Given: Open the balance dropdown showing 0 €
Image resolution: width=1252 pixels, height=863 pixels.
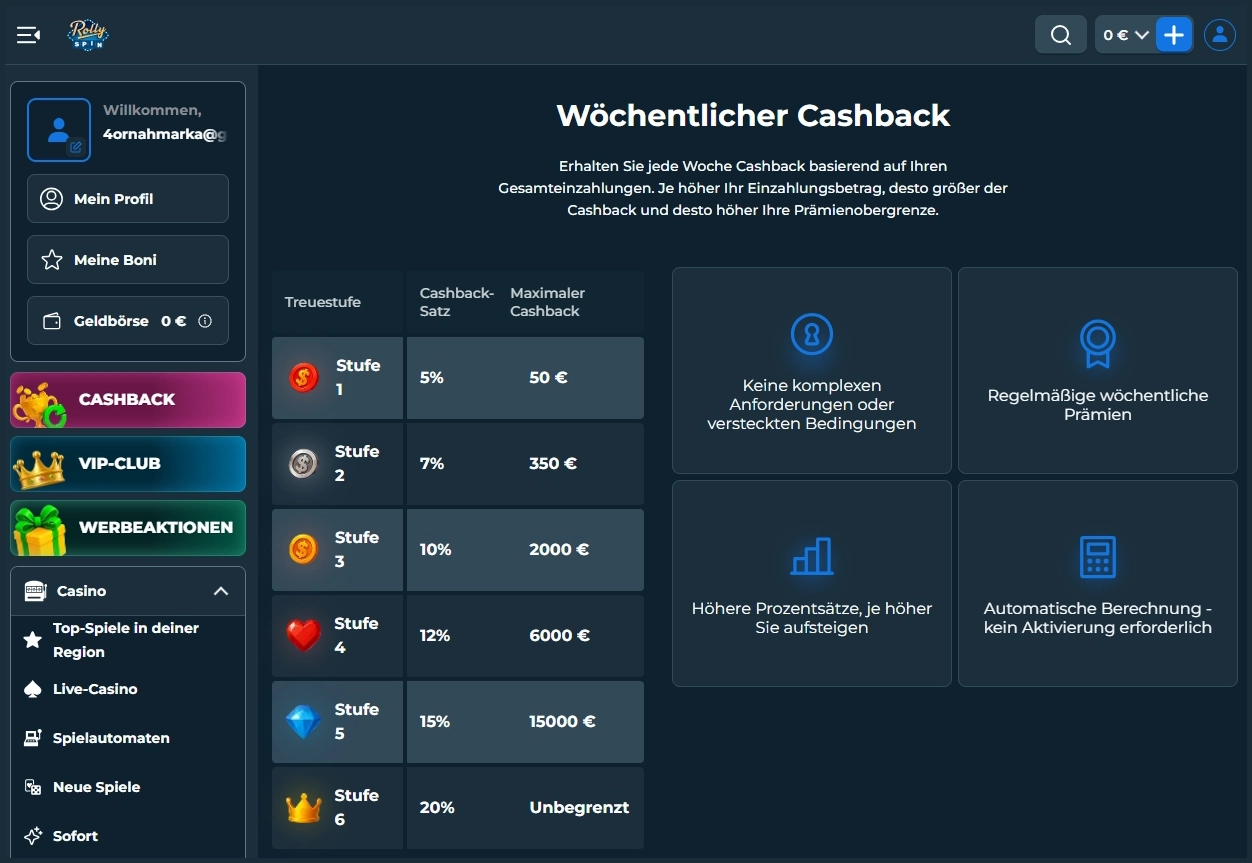Looking at the screenshot, I should point(1124,34).
